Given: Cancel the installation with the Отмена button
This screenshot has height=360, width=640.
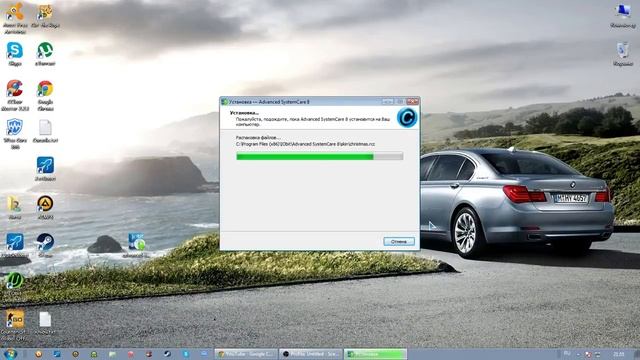Looking at the screenshot, I should [x=399, y=242].
